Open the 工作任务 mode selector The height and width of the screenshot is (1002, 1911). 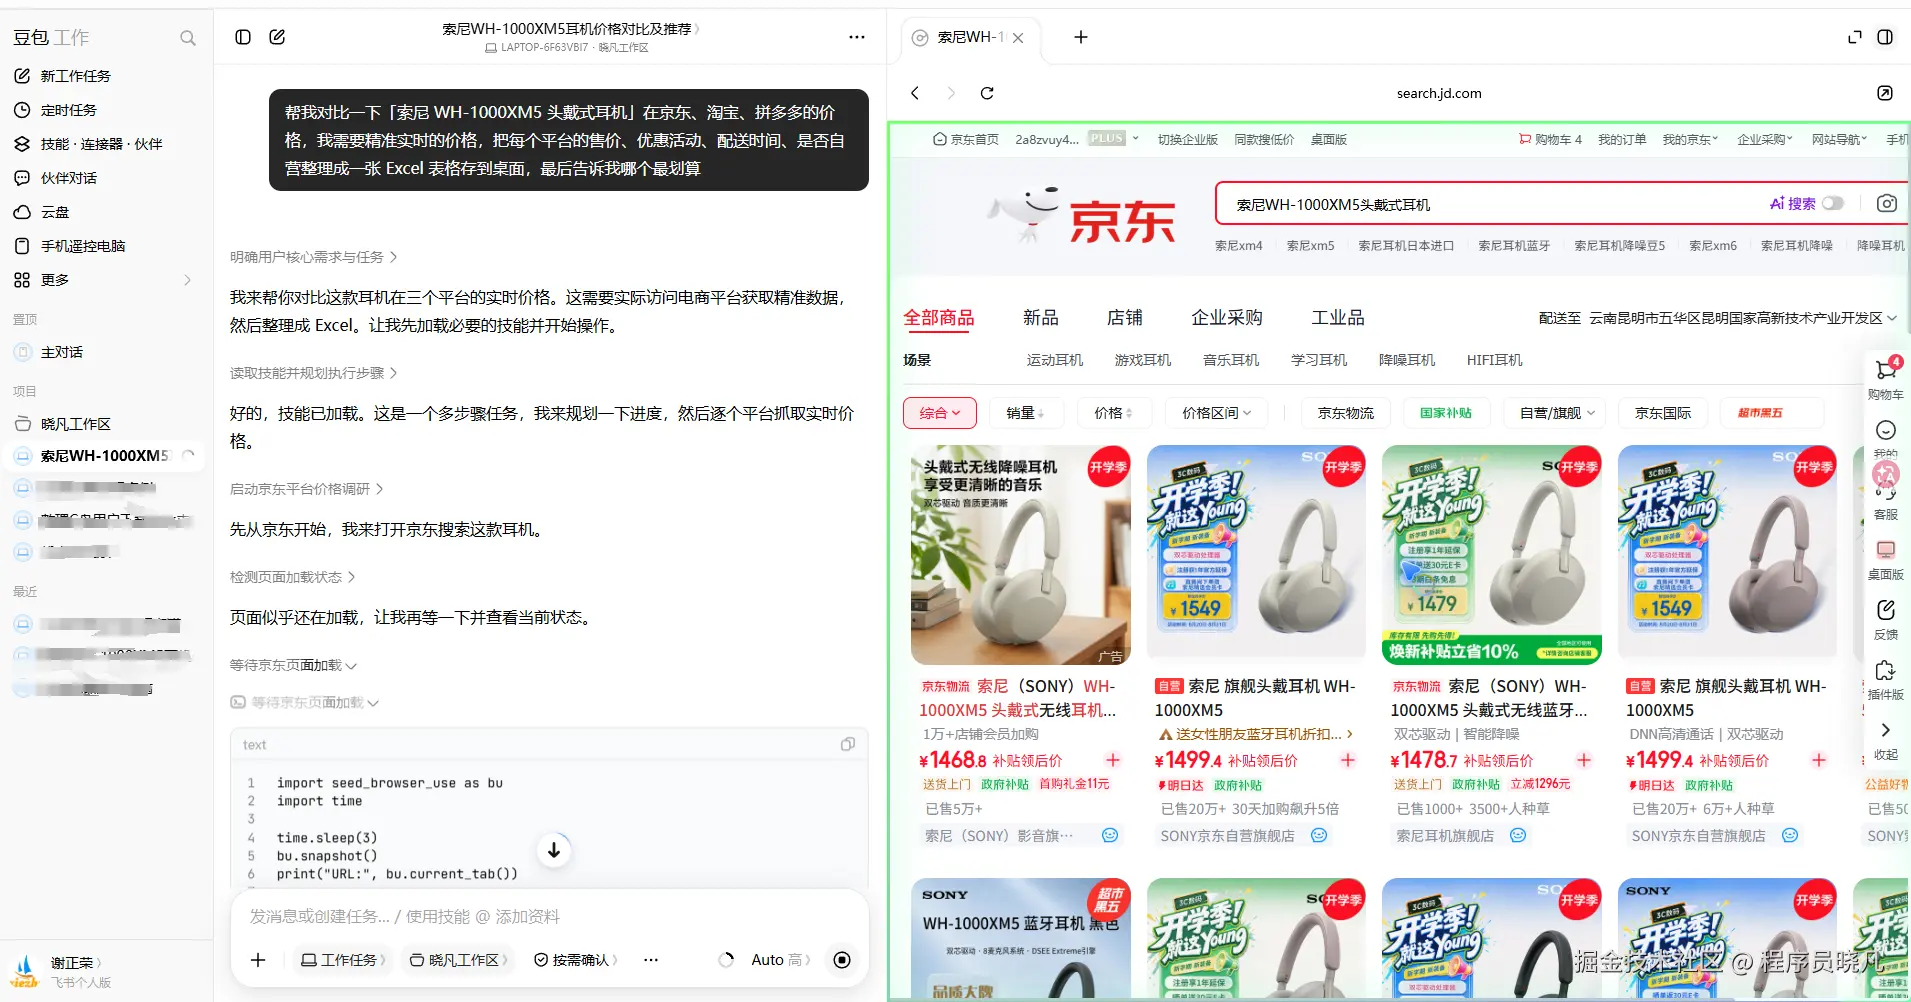[x=343, y=960]
